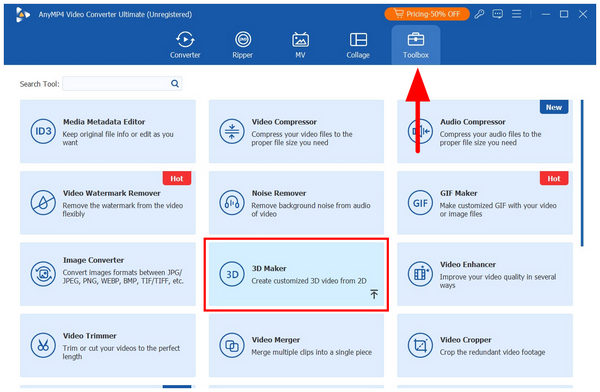This screenshot has height=392, width=600.
Task: Open the Converter tab
Action: tap(185, 45)
